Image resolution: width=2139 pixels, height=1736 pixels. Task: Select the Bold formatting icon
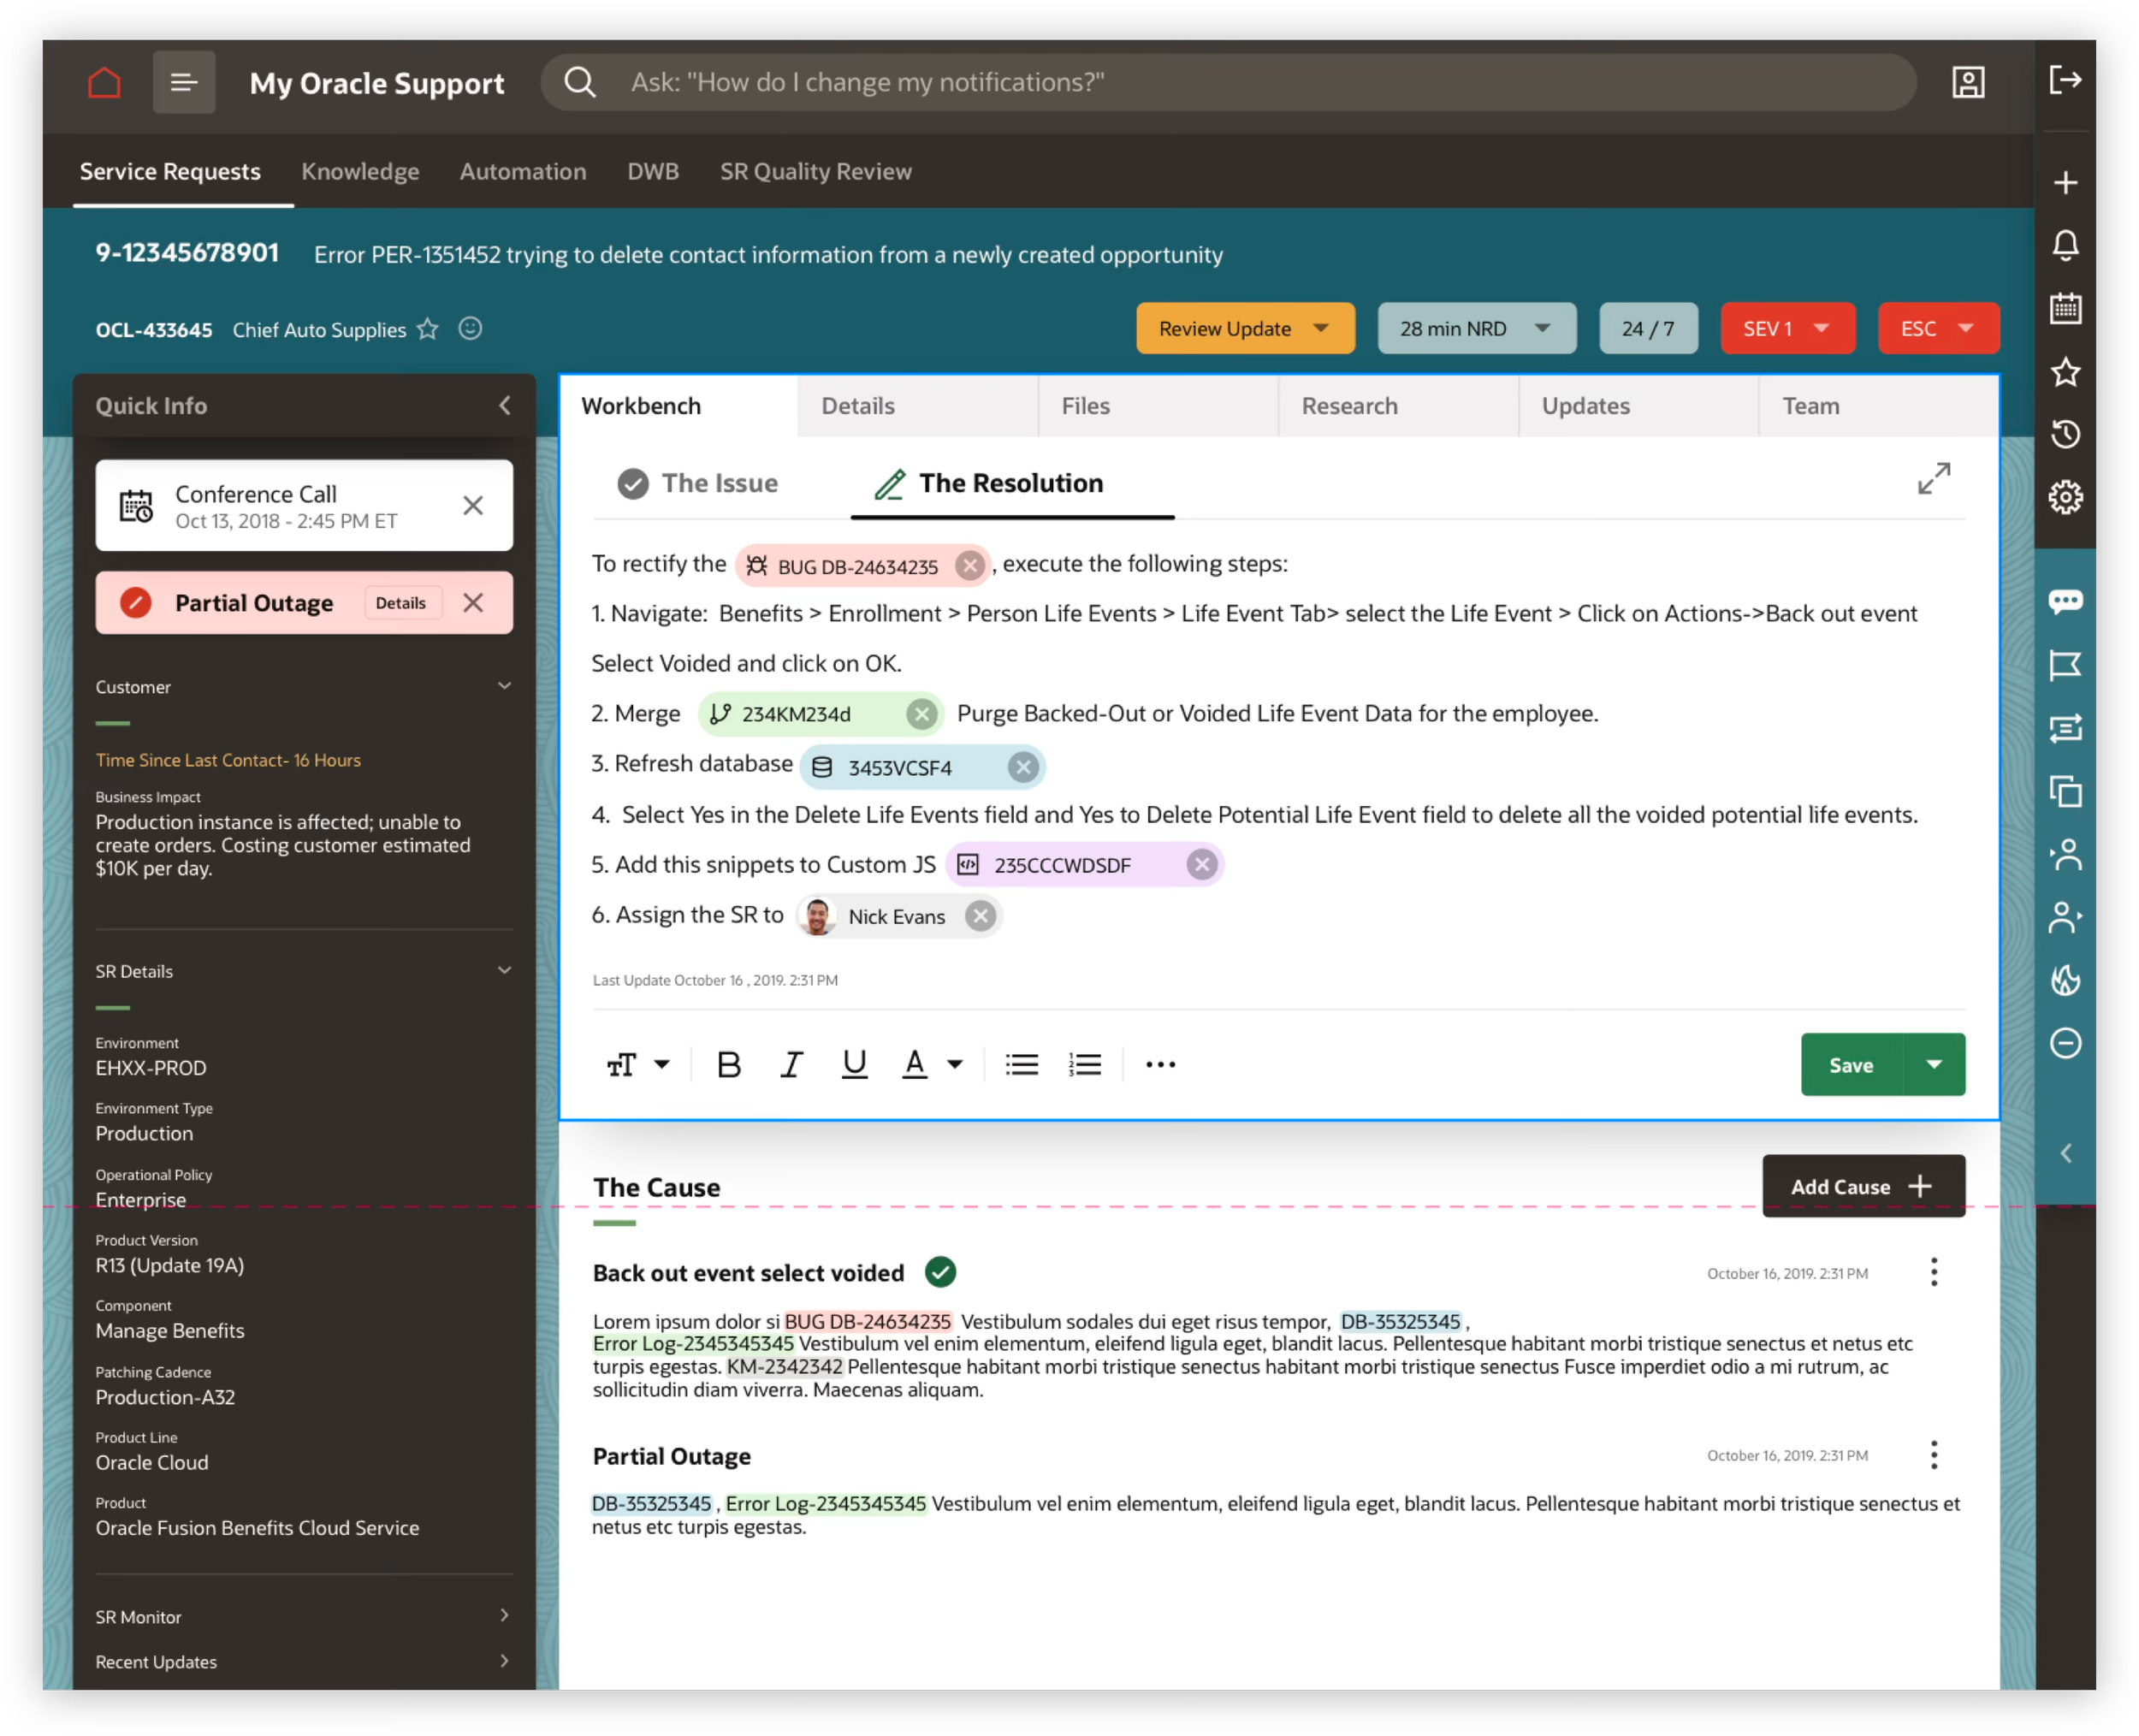(x=729, y=1064)
